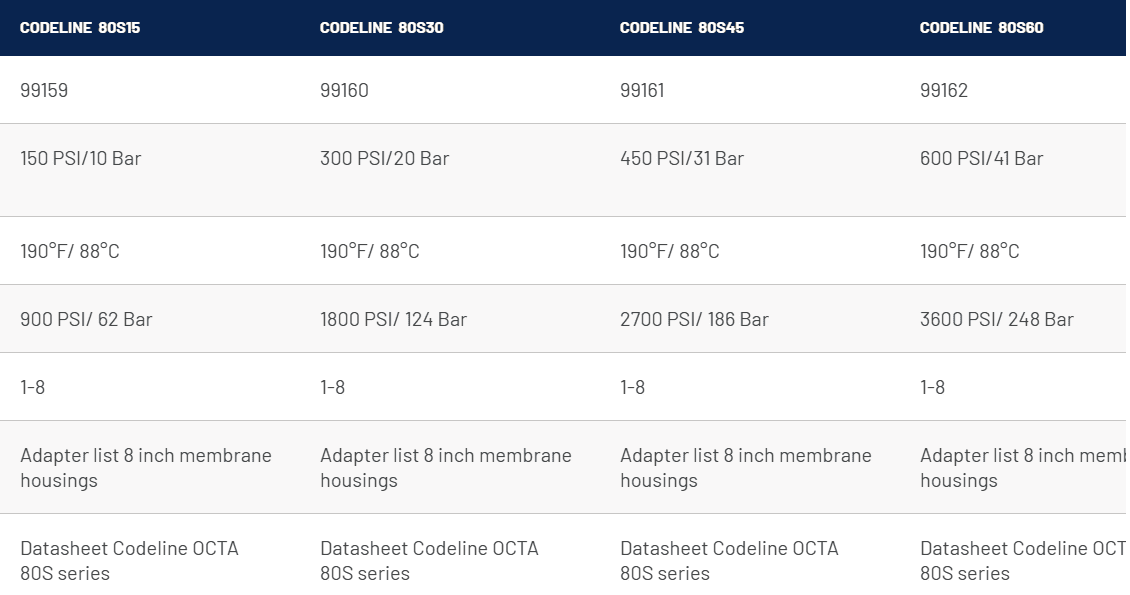The image size is (1130, 595).
Task: Open Datasheet Codeline OCTA link for 80S45
Action: (x=729, y=560)
